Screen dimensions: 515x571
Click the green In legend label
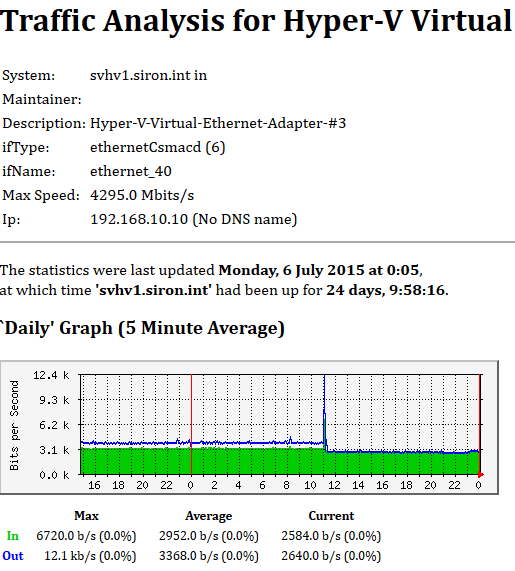12,536
